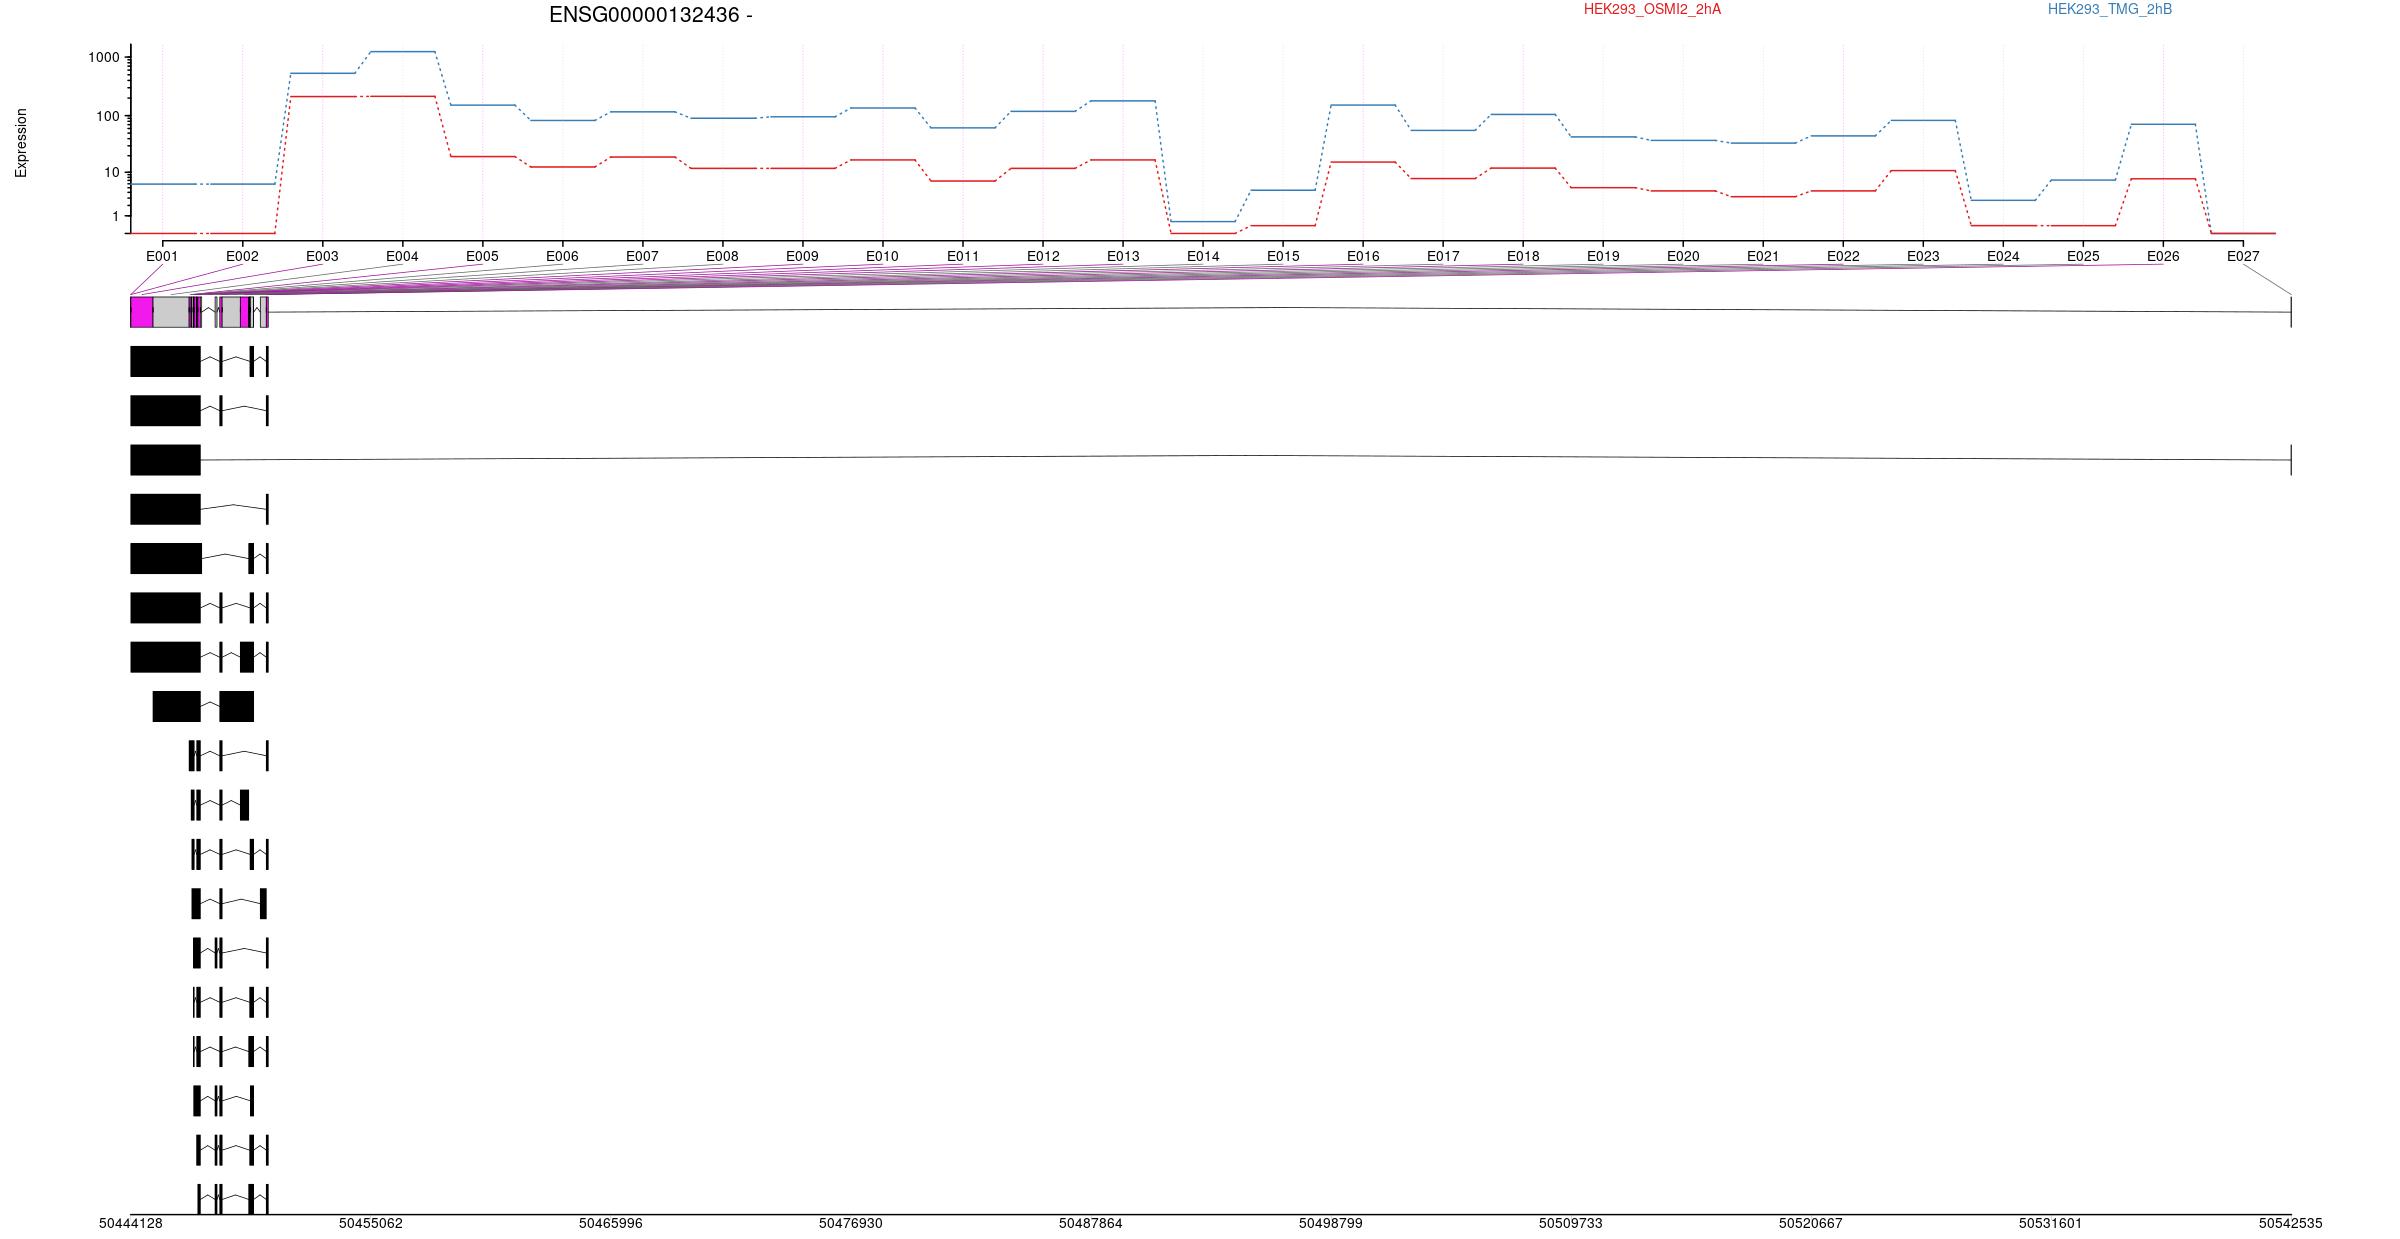2400x1239 pixels.
Task: Click exon label E020
Action: [x=1683, y=256]
